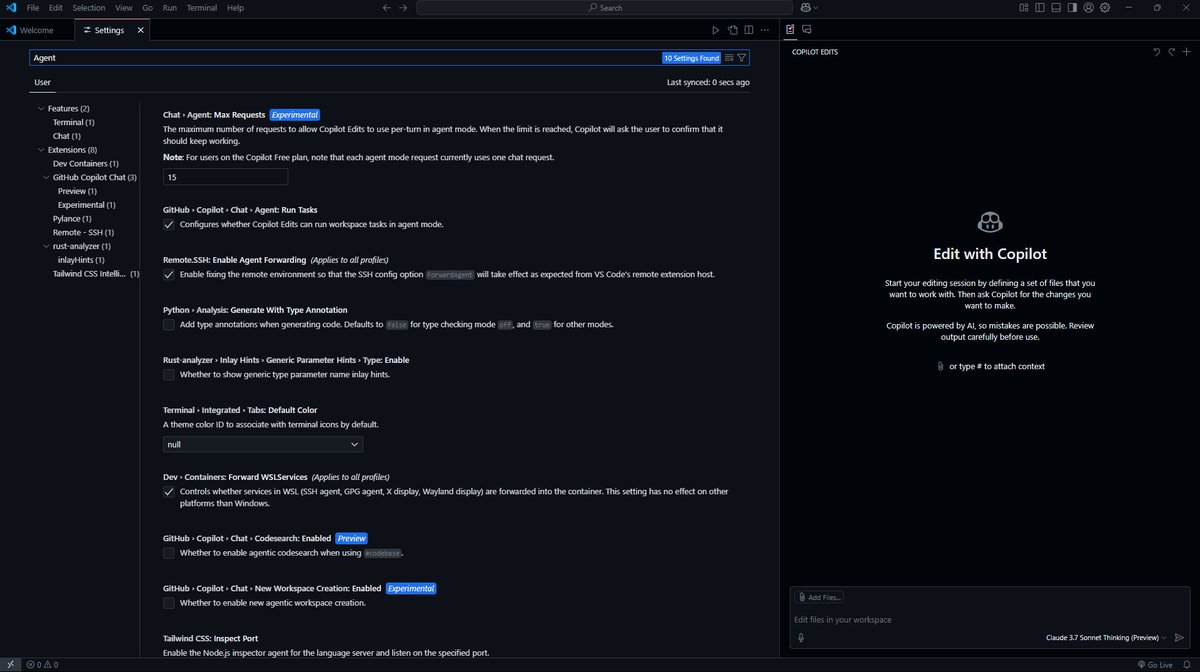This screenshot has width=1200, height=672.
Task: Select Tailwind CSS IntelliSense tree item
Action: [x=96, y=273]
